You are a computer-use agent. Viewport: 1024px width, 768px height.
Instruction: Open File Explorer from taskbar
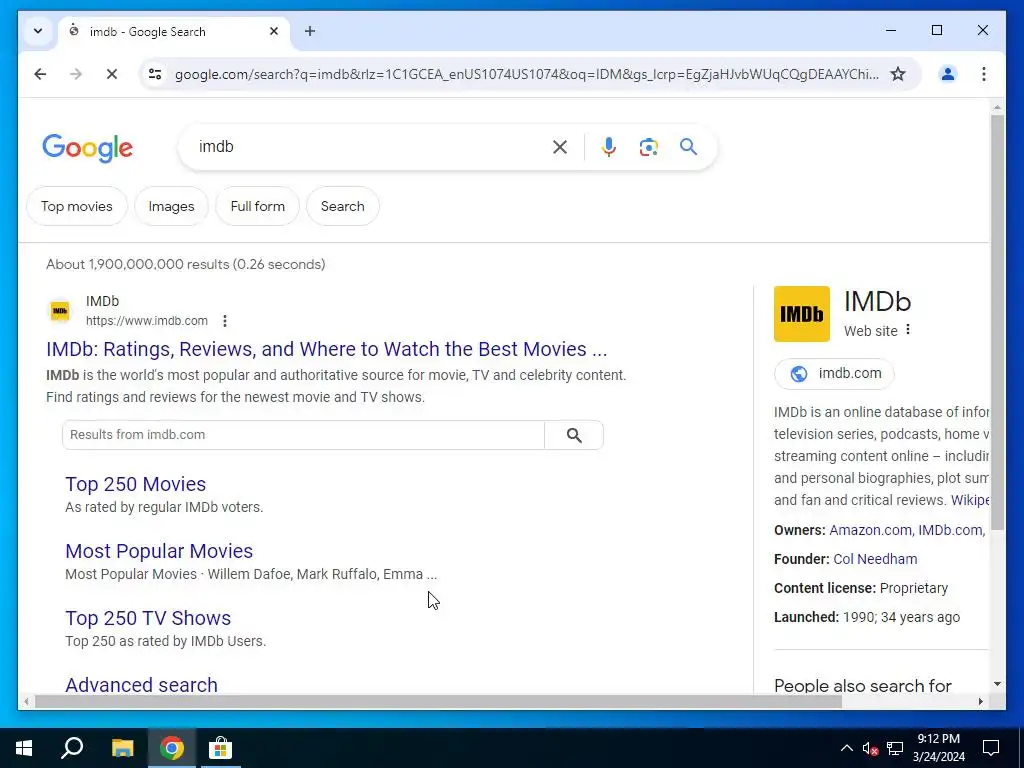tap(122, 748)
